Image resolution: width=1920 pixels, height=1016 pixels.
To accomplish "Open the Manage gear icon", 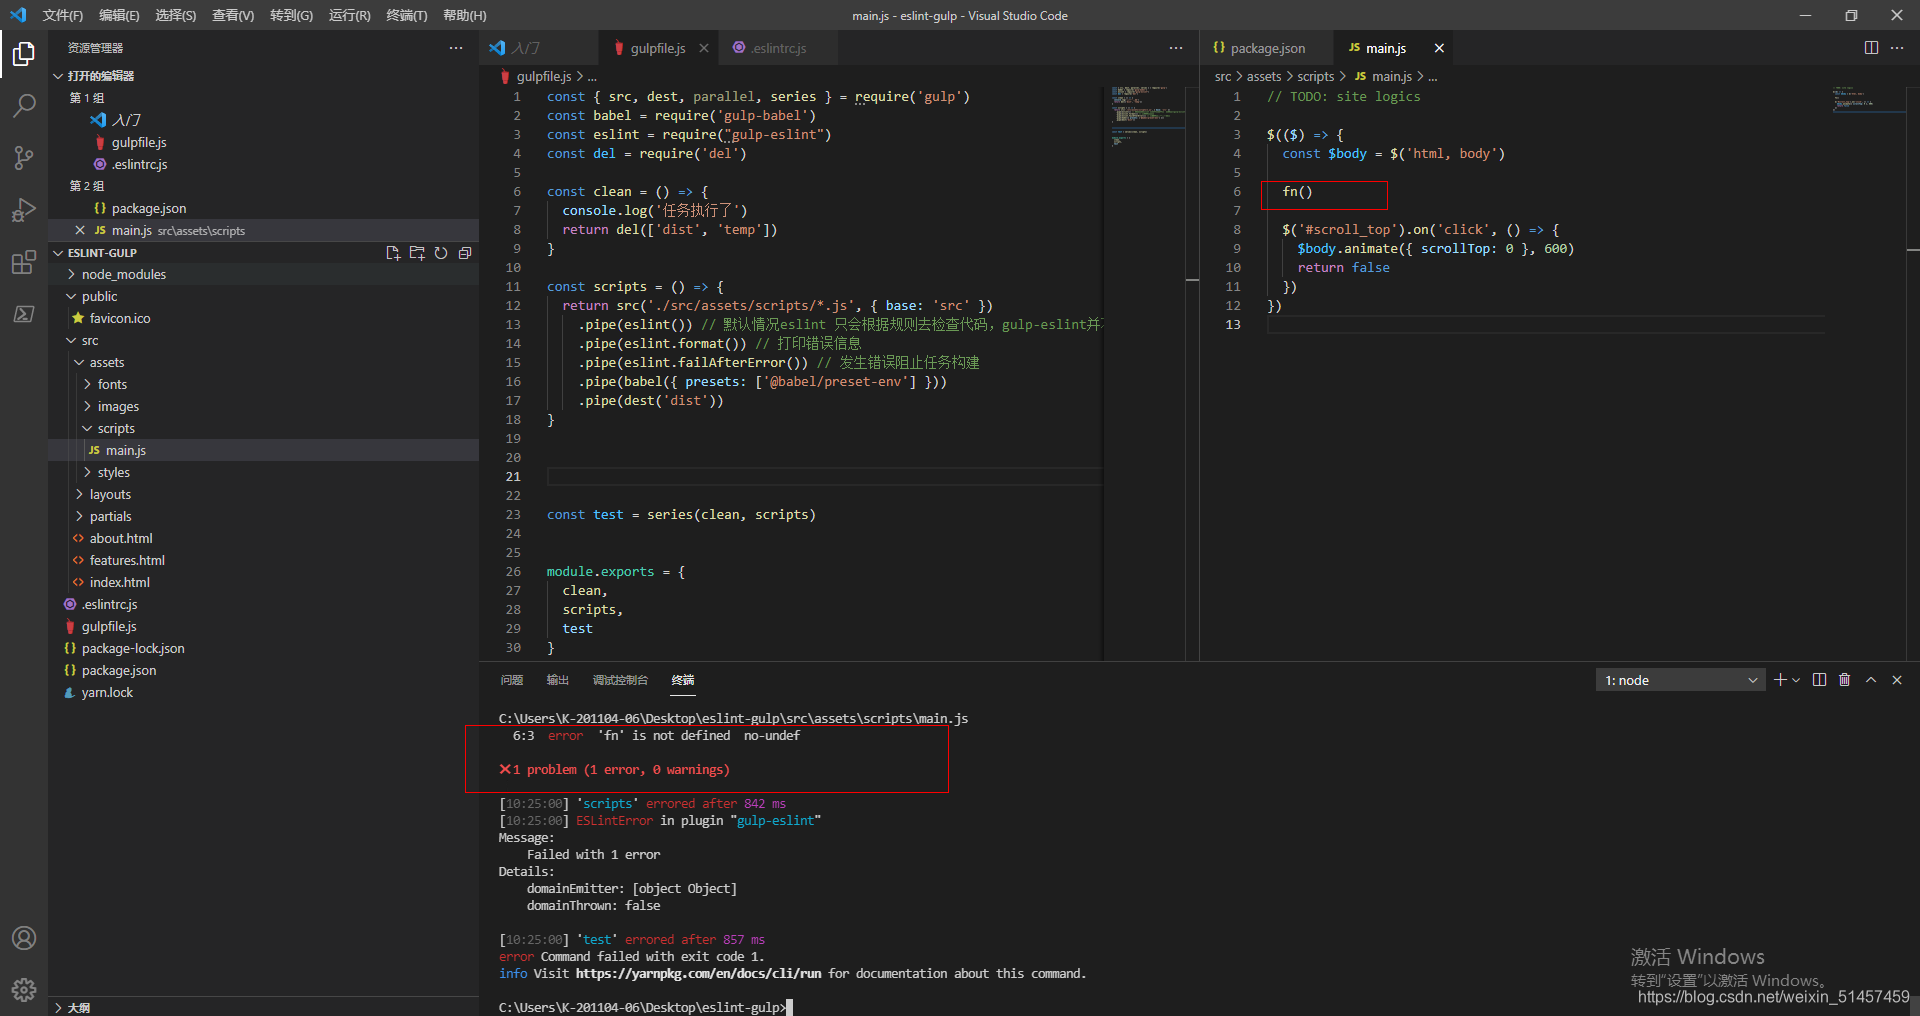I will pos(24,990).
